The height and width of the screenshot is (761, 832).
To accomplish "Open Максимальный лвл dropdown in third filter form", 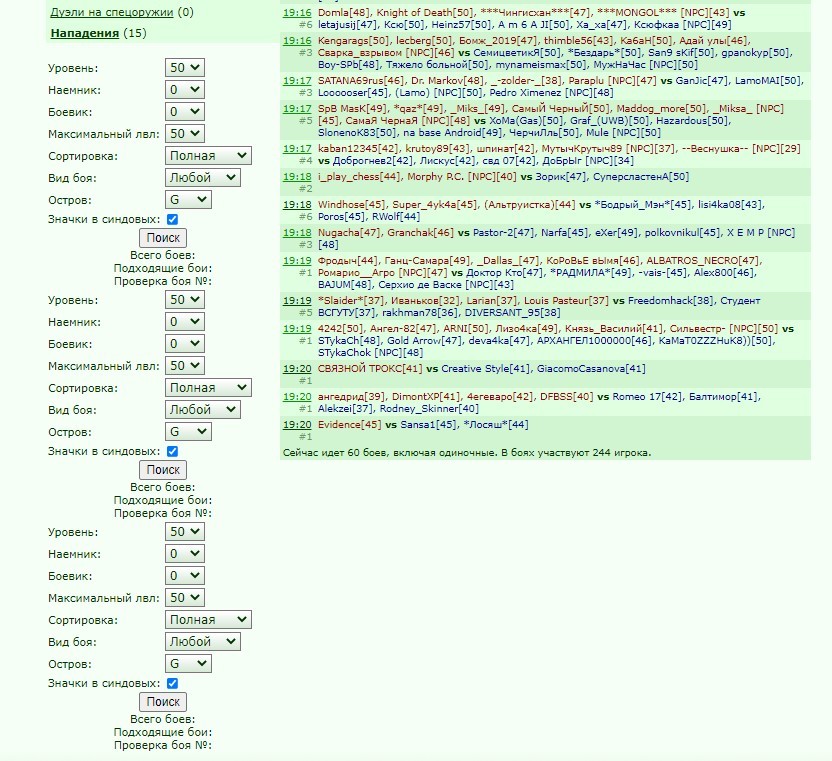I will coord(185,597).
